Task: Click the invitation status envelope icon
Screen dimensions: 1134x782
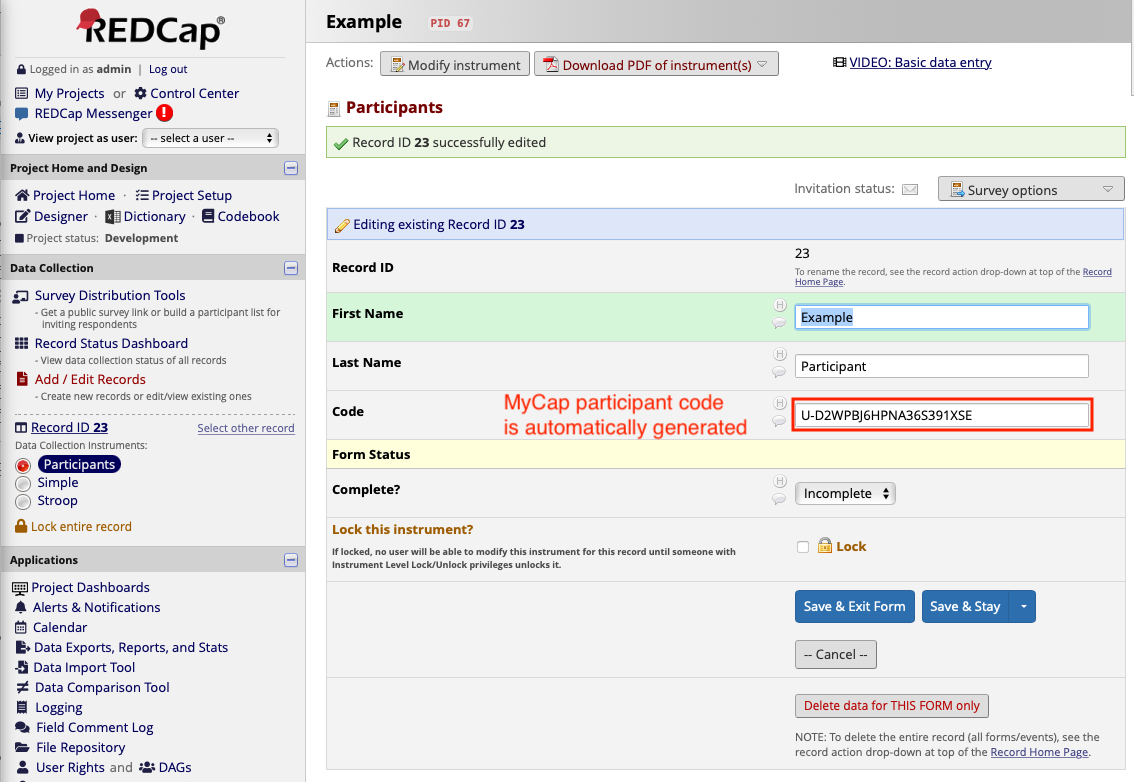Action: (910, 188)
